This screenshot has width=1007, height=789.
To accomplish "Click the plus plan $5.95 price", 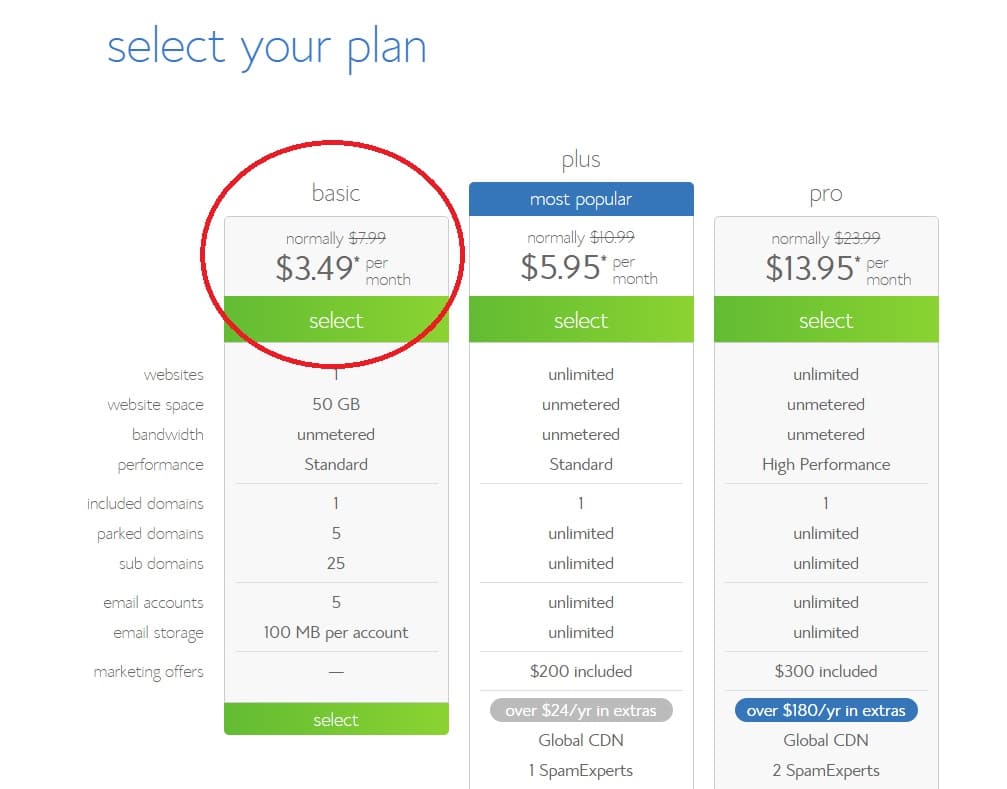I will tap(561, 267).
